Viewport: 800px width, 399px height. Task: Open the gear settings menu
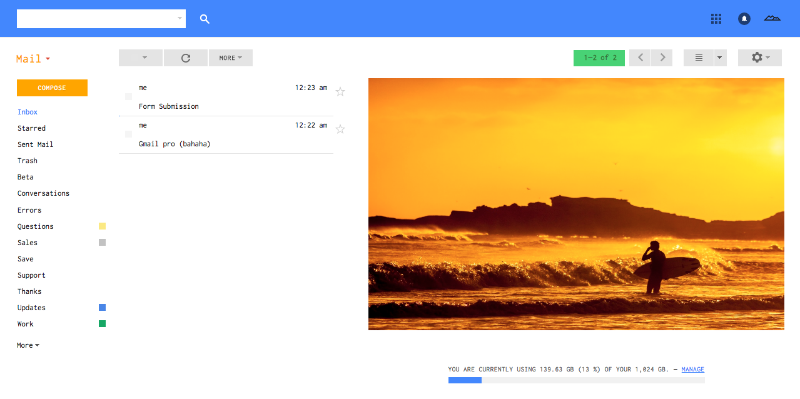pos(760,58)
